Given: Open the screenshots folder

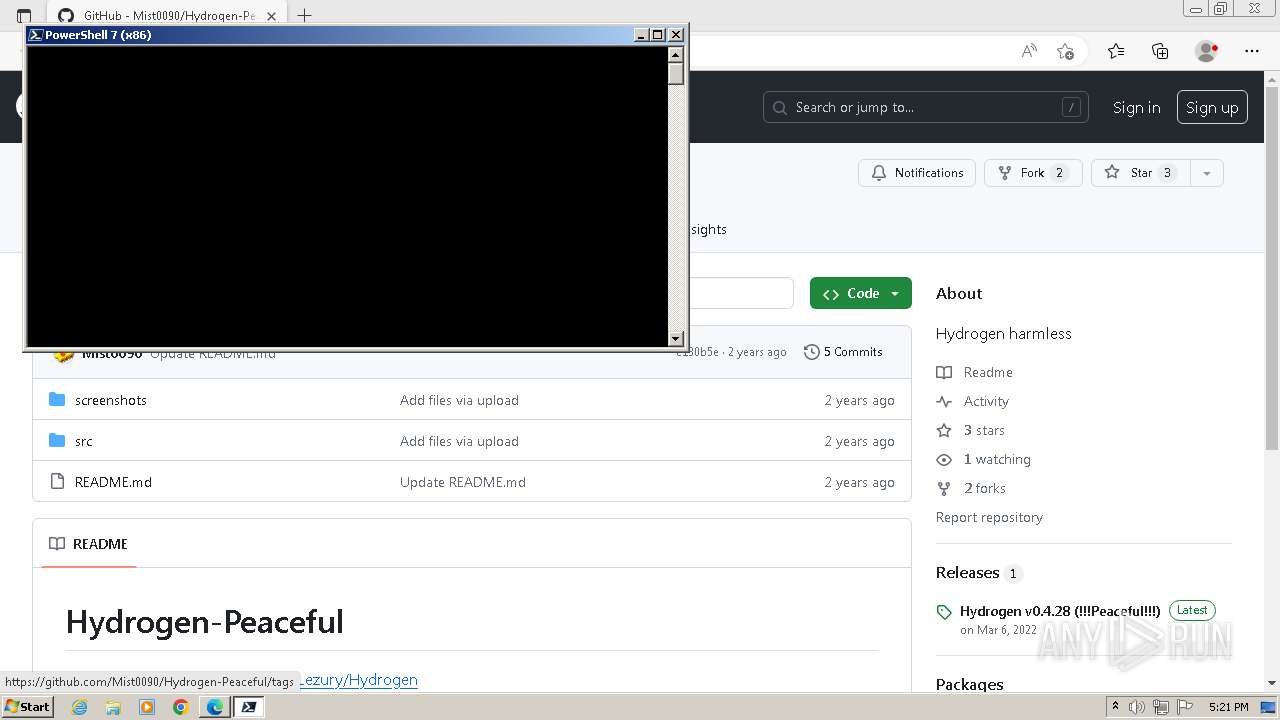Looking at the screenshot, I should 111,400.
